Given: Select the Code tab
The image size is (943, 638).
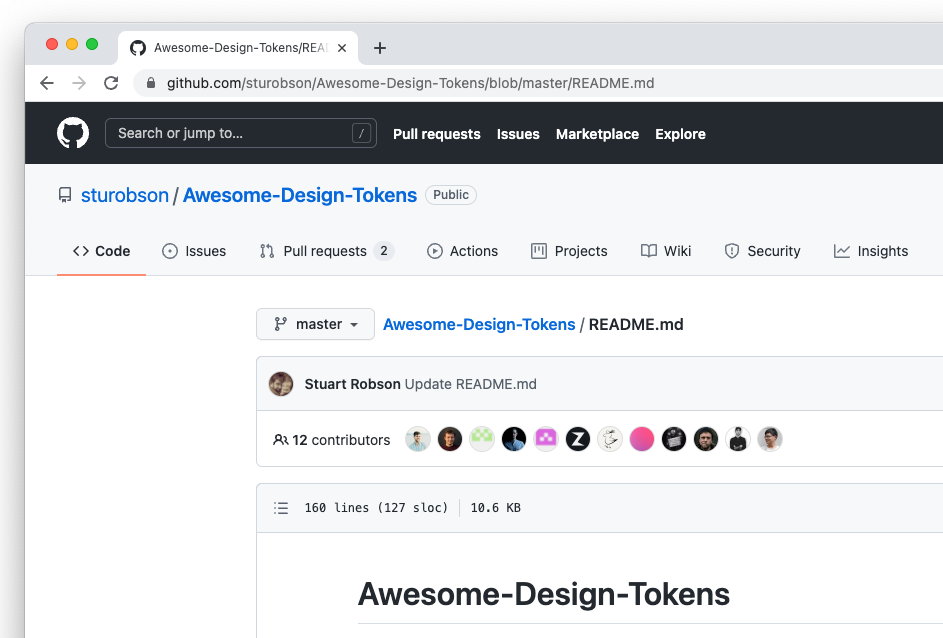Looking at the screenshot, I should [x=101, y=251].
